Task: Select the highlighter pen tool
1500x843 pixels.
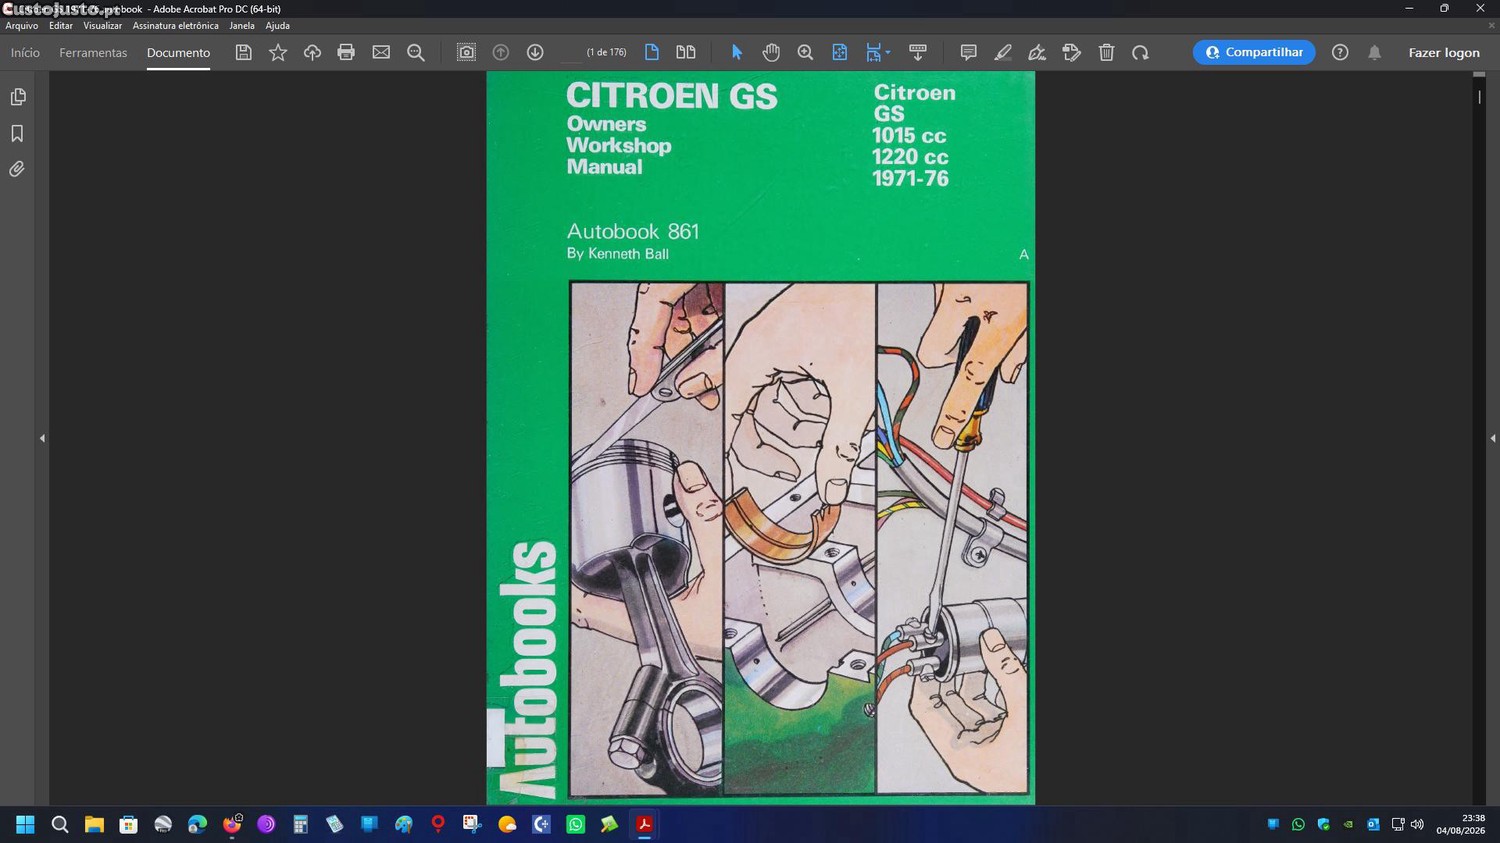Action: point(1003,52)
